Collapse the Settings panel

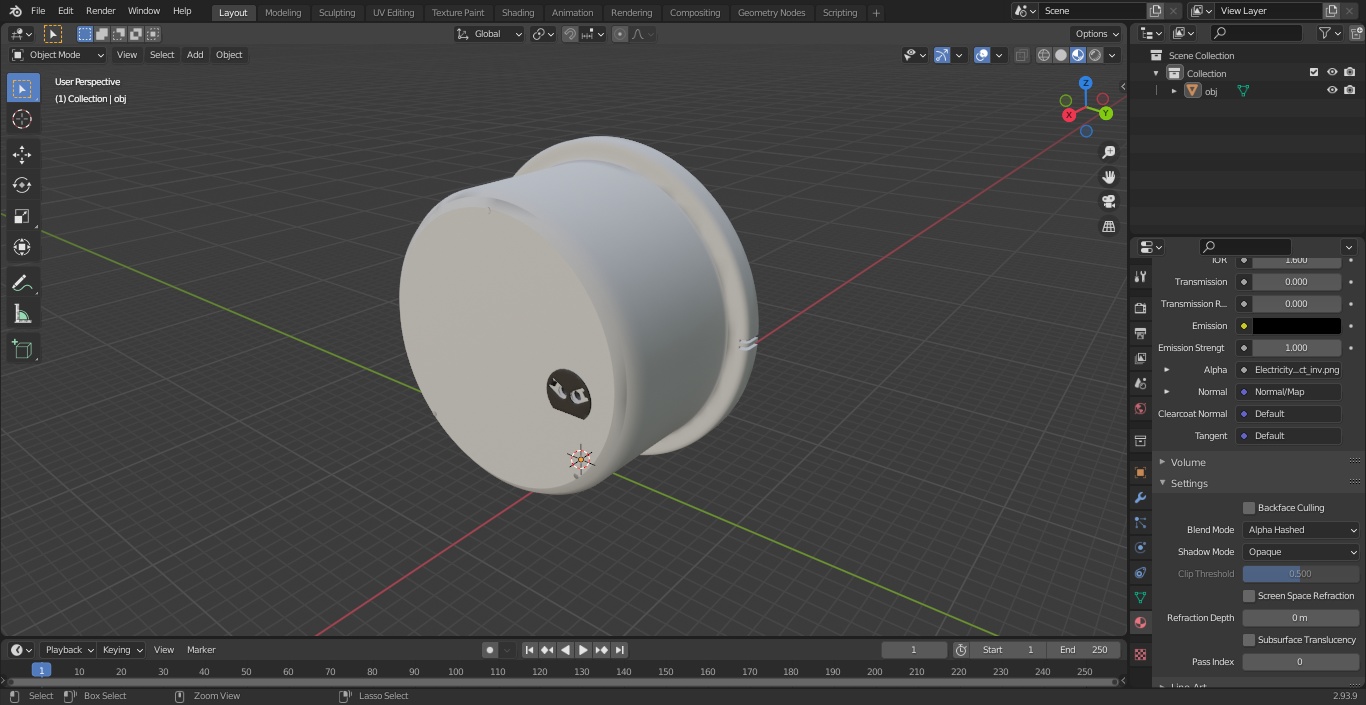[1188, 483]
